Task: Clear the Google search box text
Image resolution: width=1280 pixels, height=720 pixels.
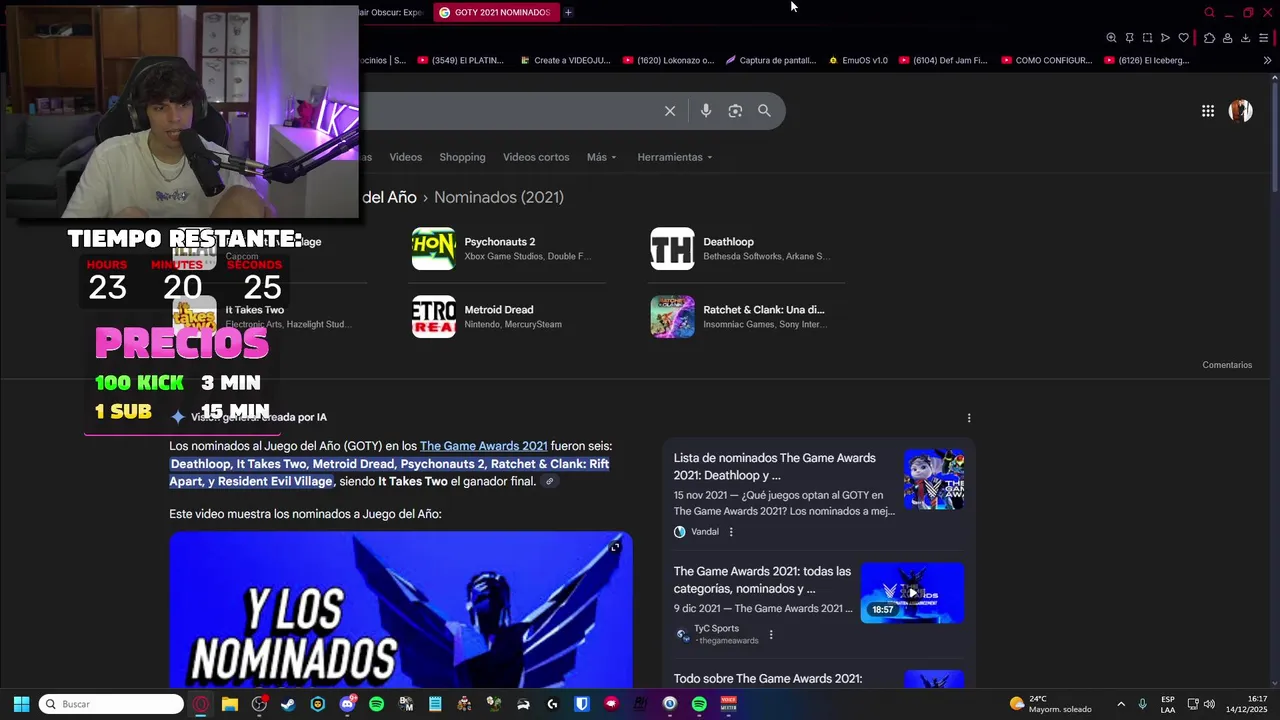Action: click(x=670, y=111)
